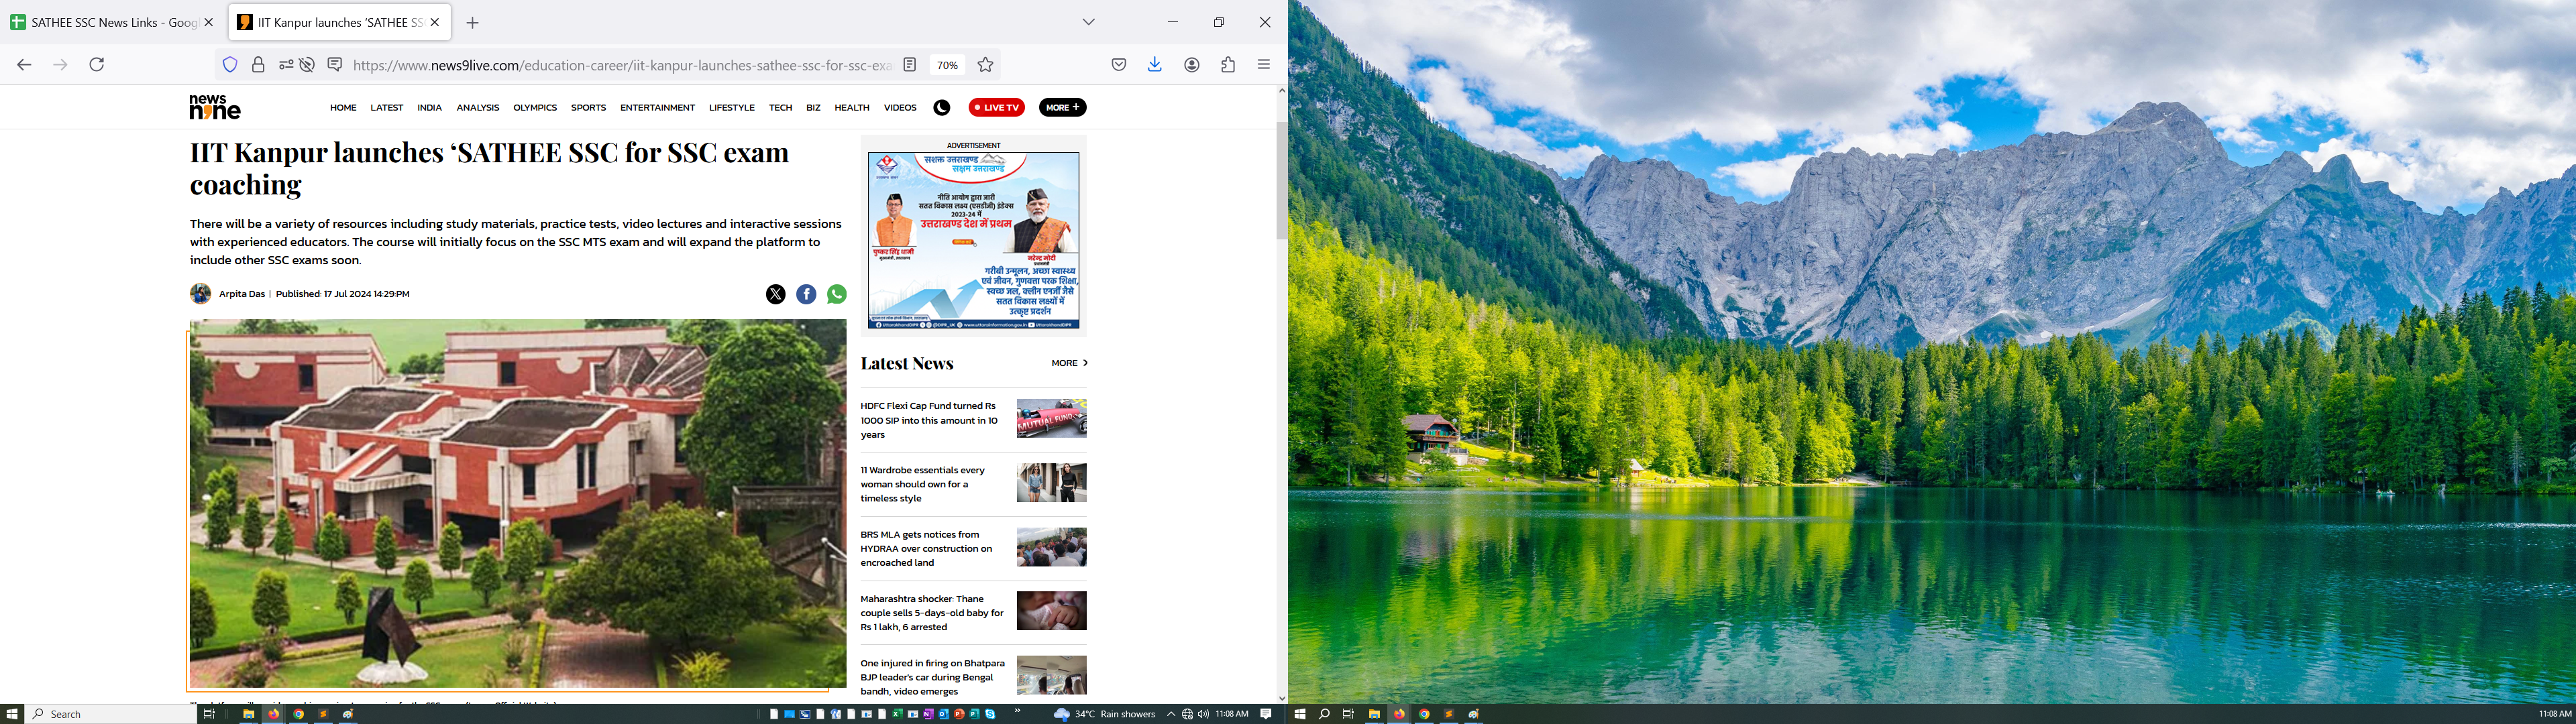Open site permissions icon in address bar

(x=286, y=65)
